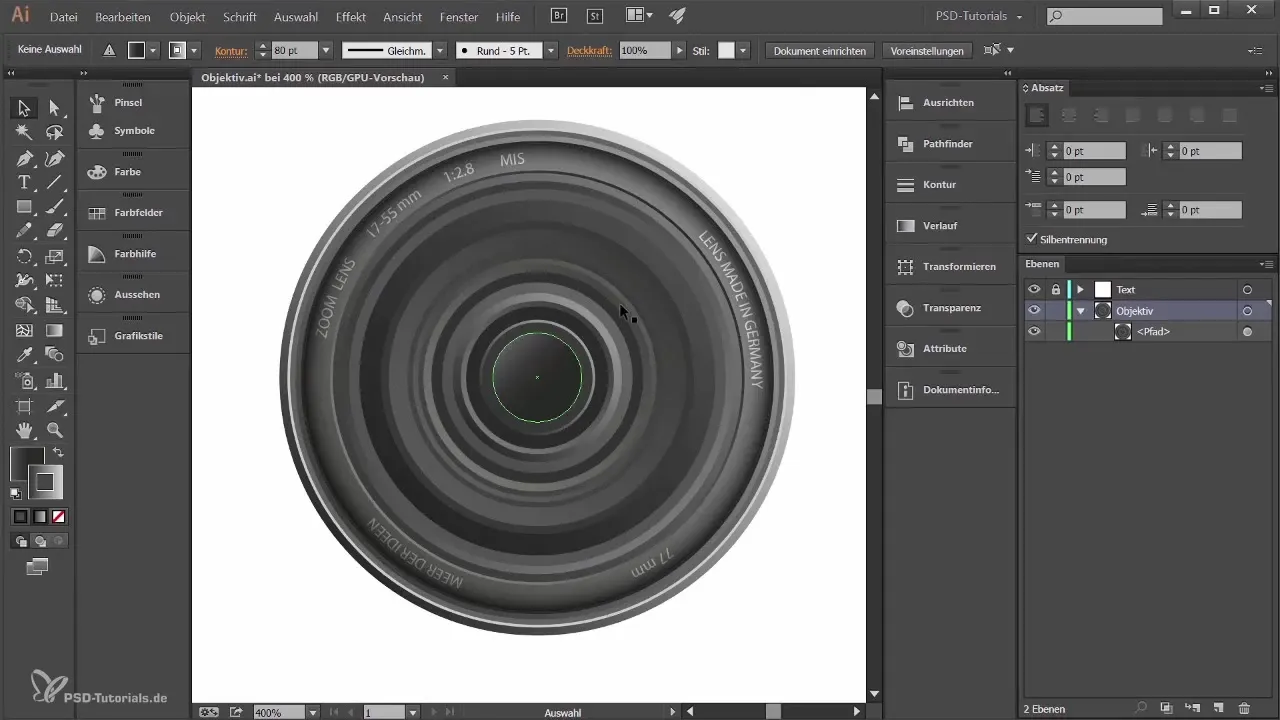Select the Artboard tool
The width and height of the screenshot is (1280, 720).
(x=24, y=405)
